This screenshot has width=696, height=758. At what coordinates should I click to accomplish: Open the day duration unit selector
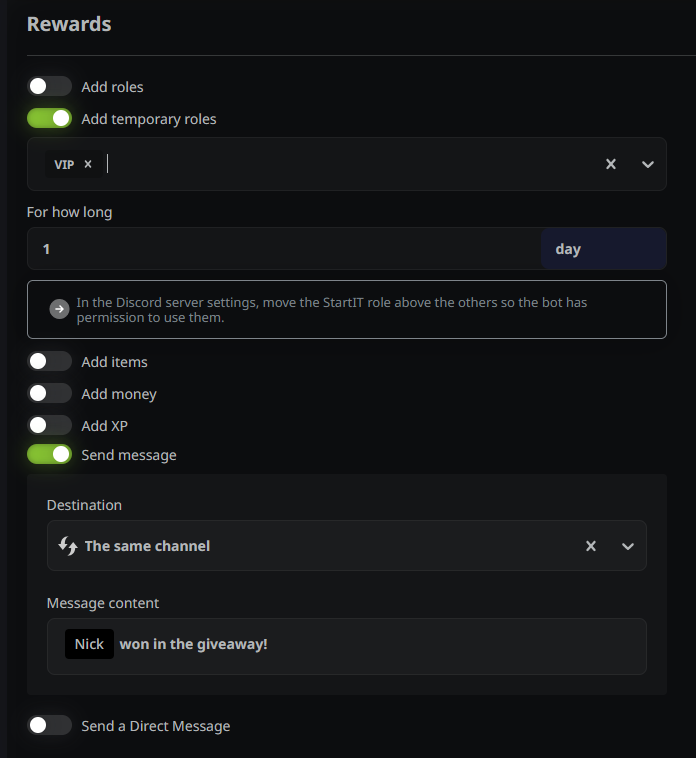click(x=603, y=249)
